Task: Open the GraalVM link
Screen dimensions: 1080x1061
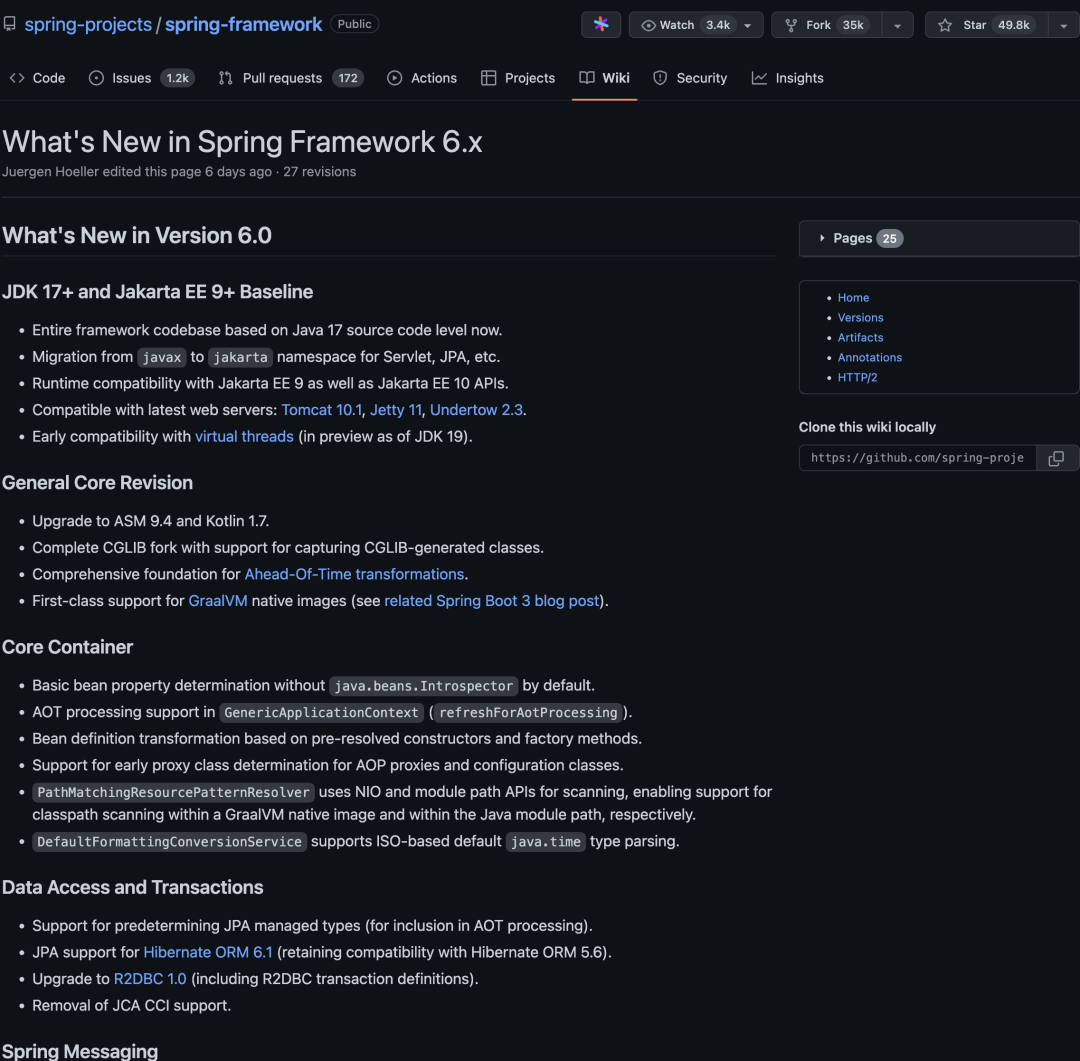Action: click(x=218, y=601)
